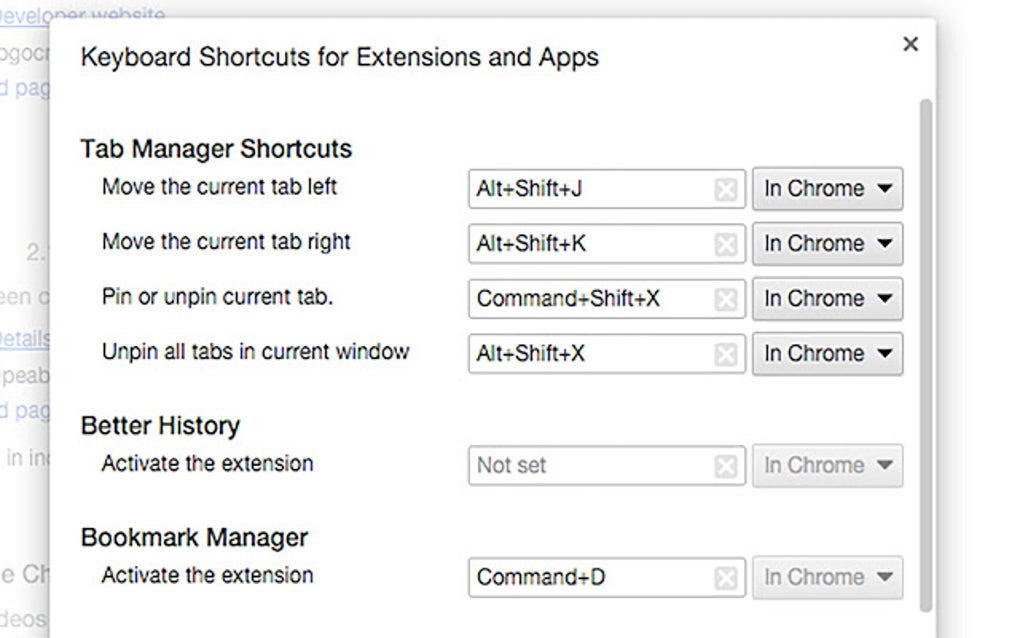
Task: Dismiss the Keyboard Shortcuts dialog
Action: (910, 44)
